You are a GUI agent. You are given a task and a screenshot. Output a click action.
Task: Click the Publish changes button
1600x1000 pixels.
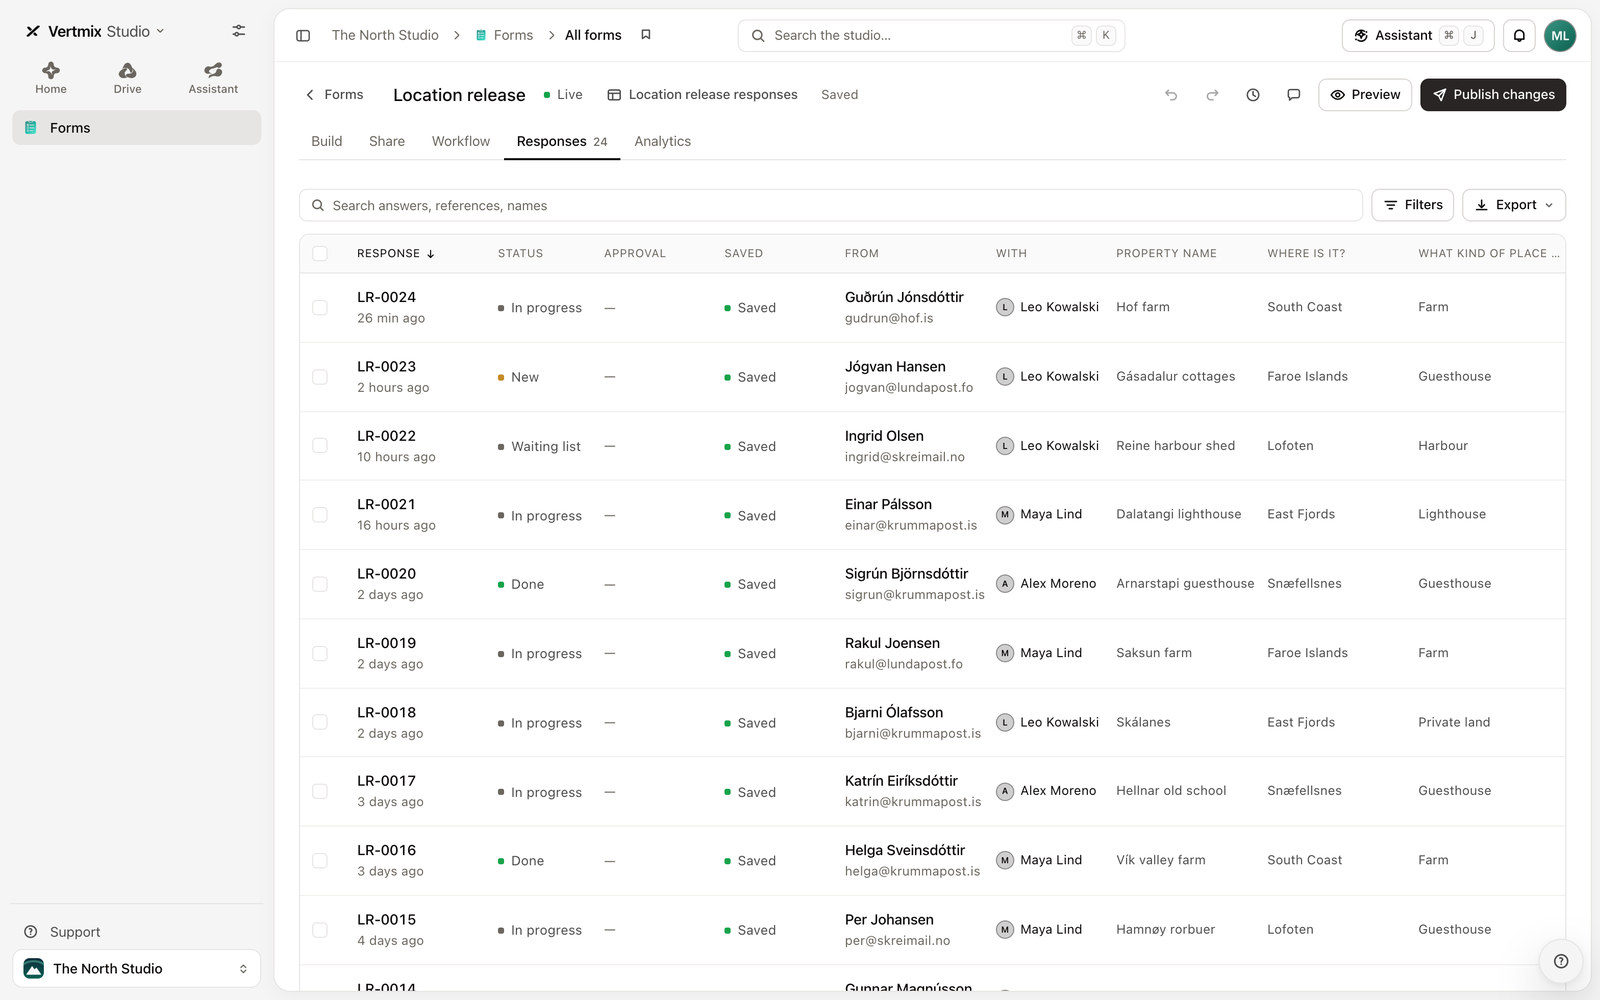pos(1493,95)
